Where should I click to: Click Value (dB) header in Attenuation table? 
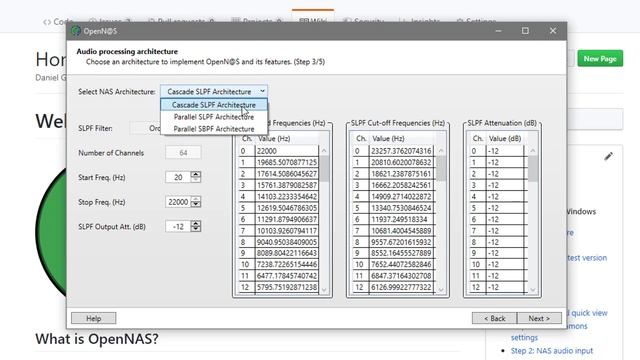click(505, 138)
